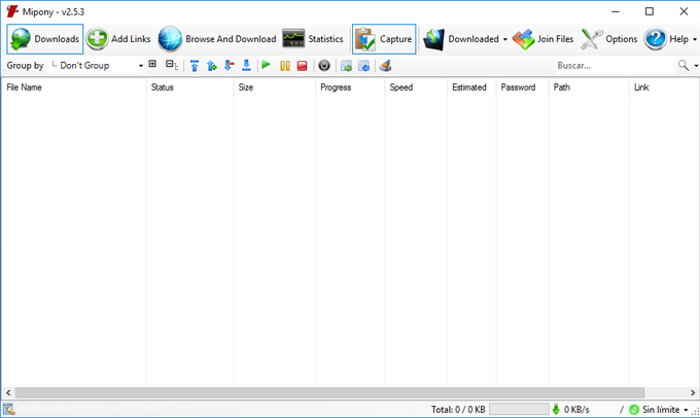Minimize the Mipony window
The image size is (700, 418).
tap(616, 11)
